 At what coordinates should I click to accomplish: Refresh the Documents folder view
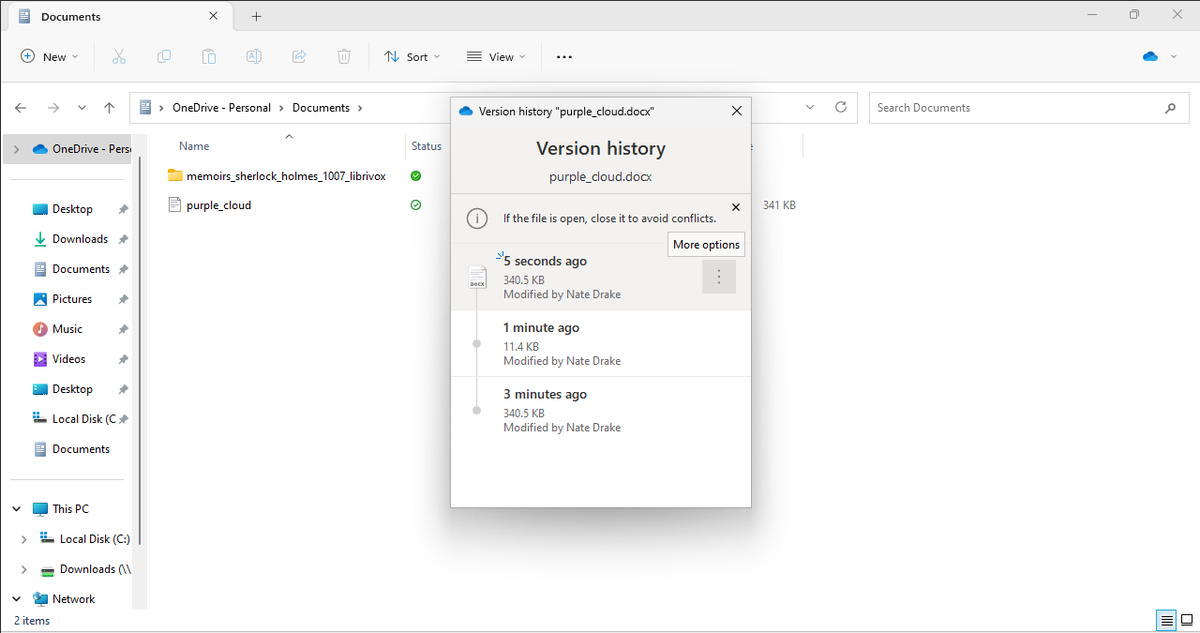pyautogui.click(x=840, y=107)
